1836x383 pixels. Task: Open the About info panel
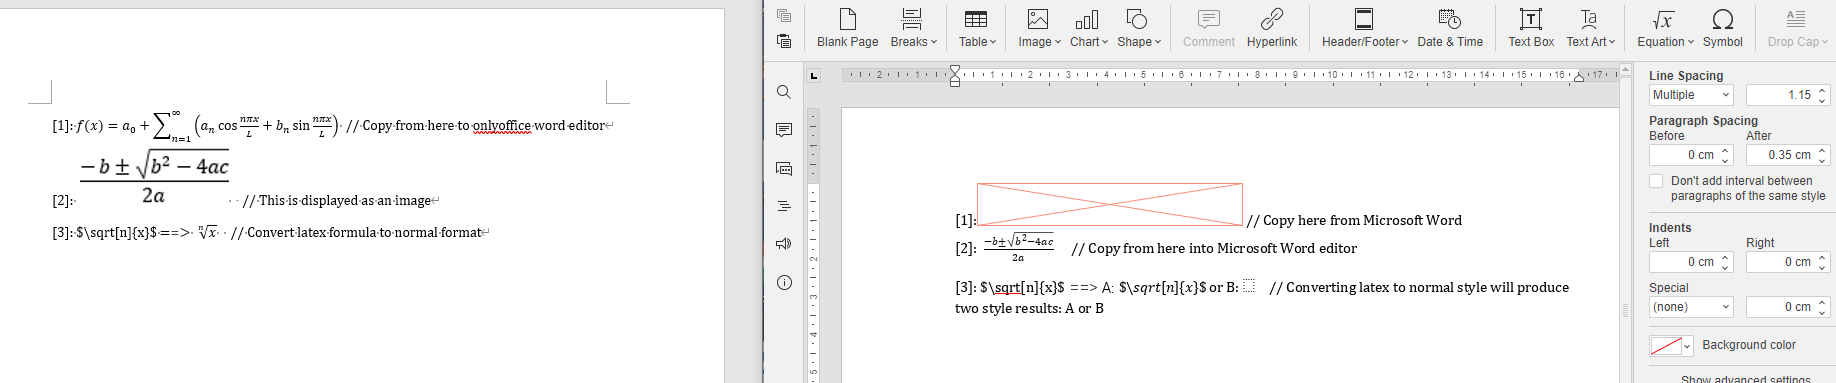784,282
